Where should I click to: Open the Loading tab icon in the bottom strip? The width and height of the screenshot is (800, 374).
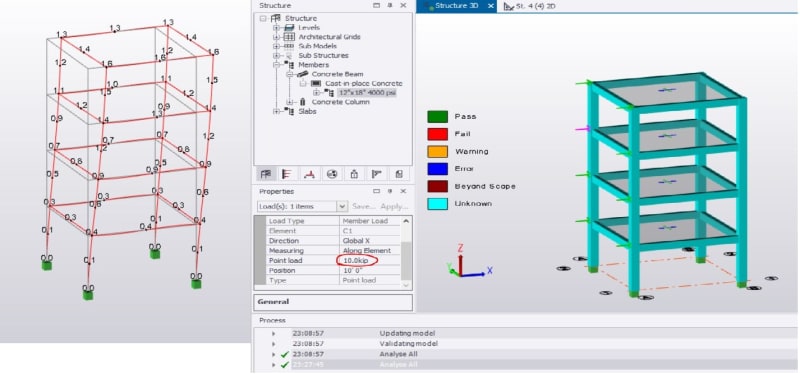[287, 174]
